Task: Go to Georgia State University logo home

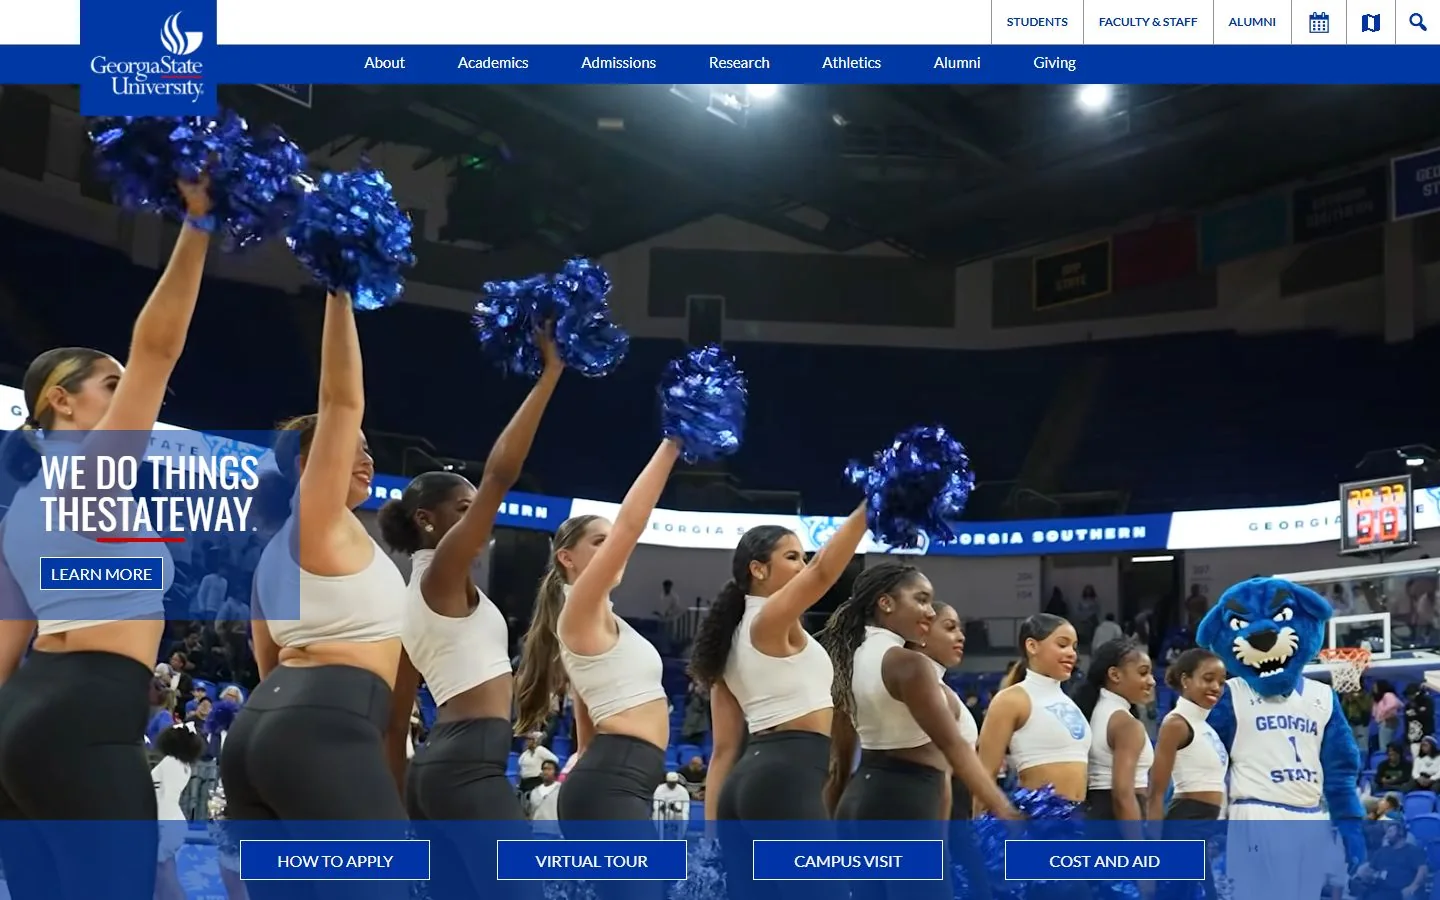Action: coord(148,57)
